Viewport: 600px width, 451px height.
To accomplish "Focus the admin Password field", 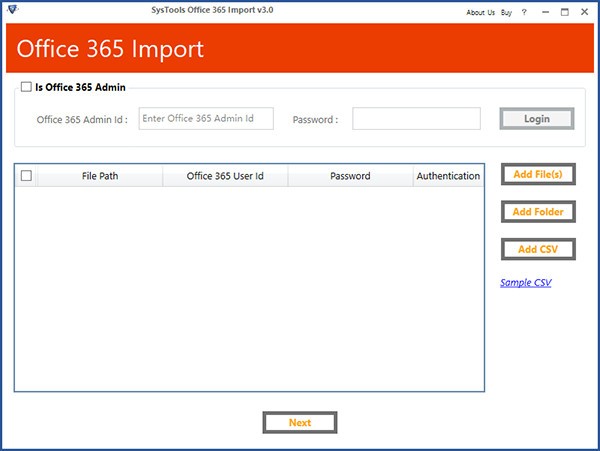I will [416, 119].
